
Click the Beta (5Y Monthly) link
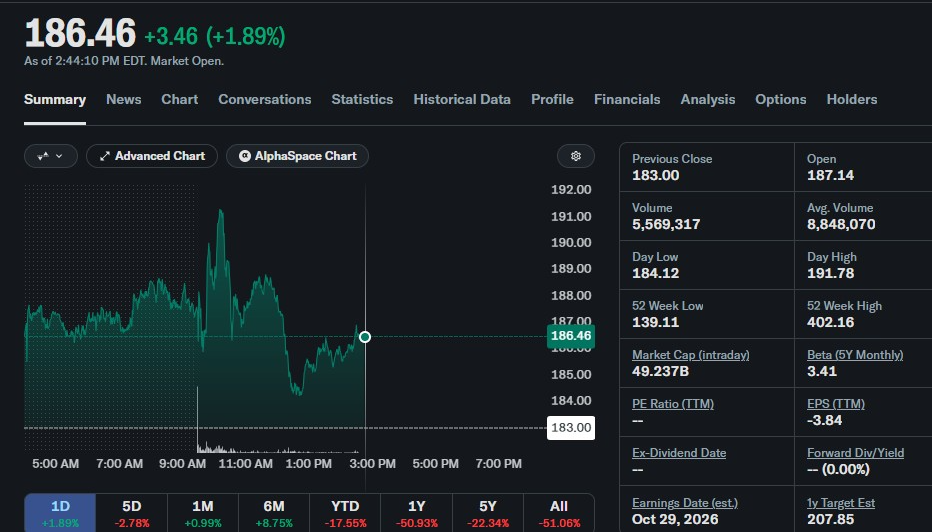[855, 355]
